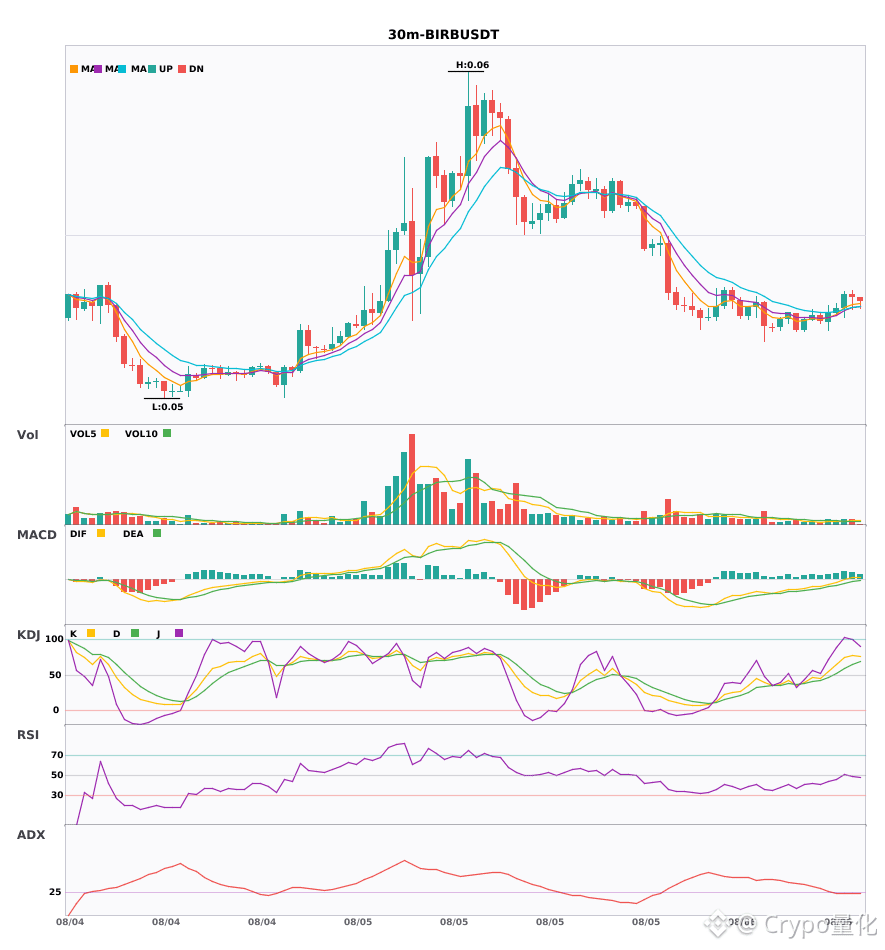Click the purple MA legend swatch
This screenshot has height=950, width=885.
(98, 69)
